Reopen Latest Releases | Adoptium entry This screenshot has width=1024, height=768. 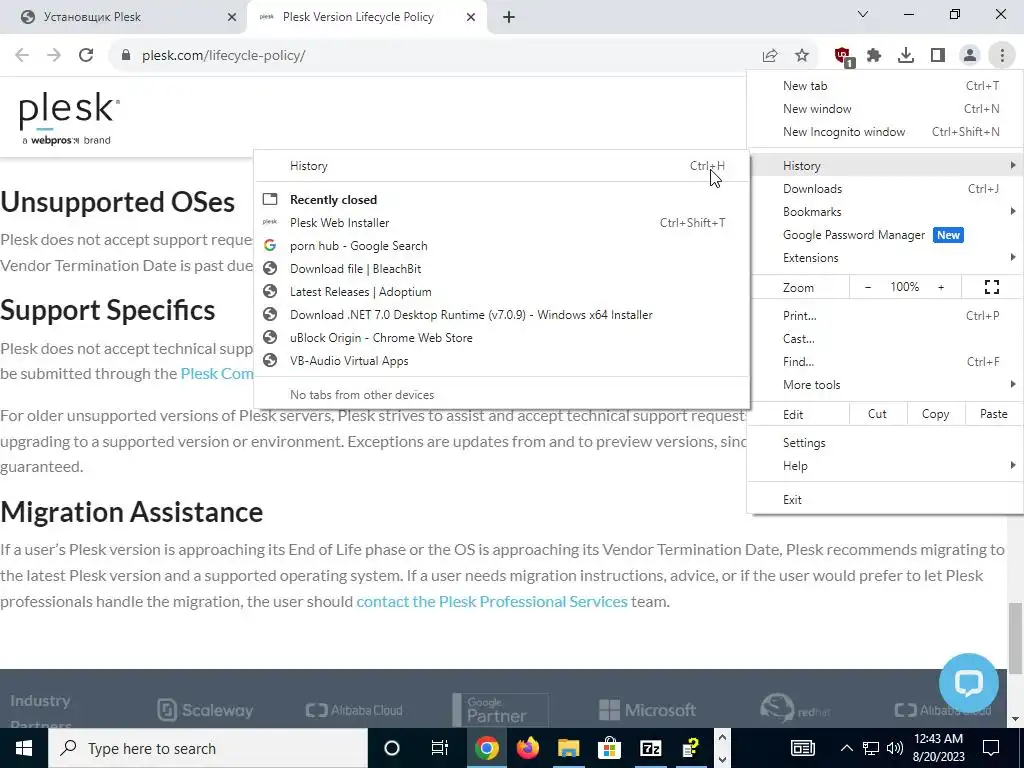(502, 292)
